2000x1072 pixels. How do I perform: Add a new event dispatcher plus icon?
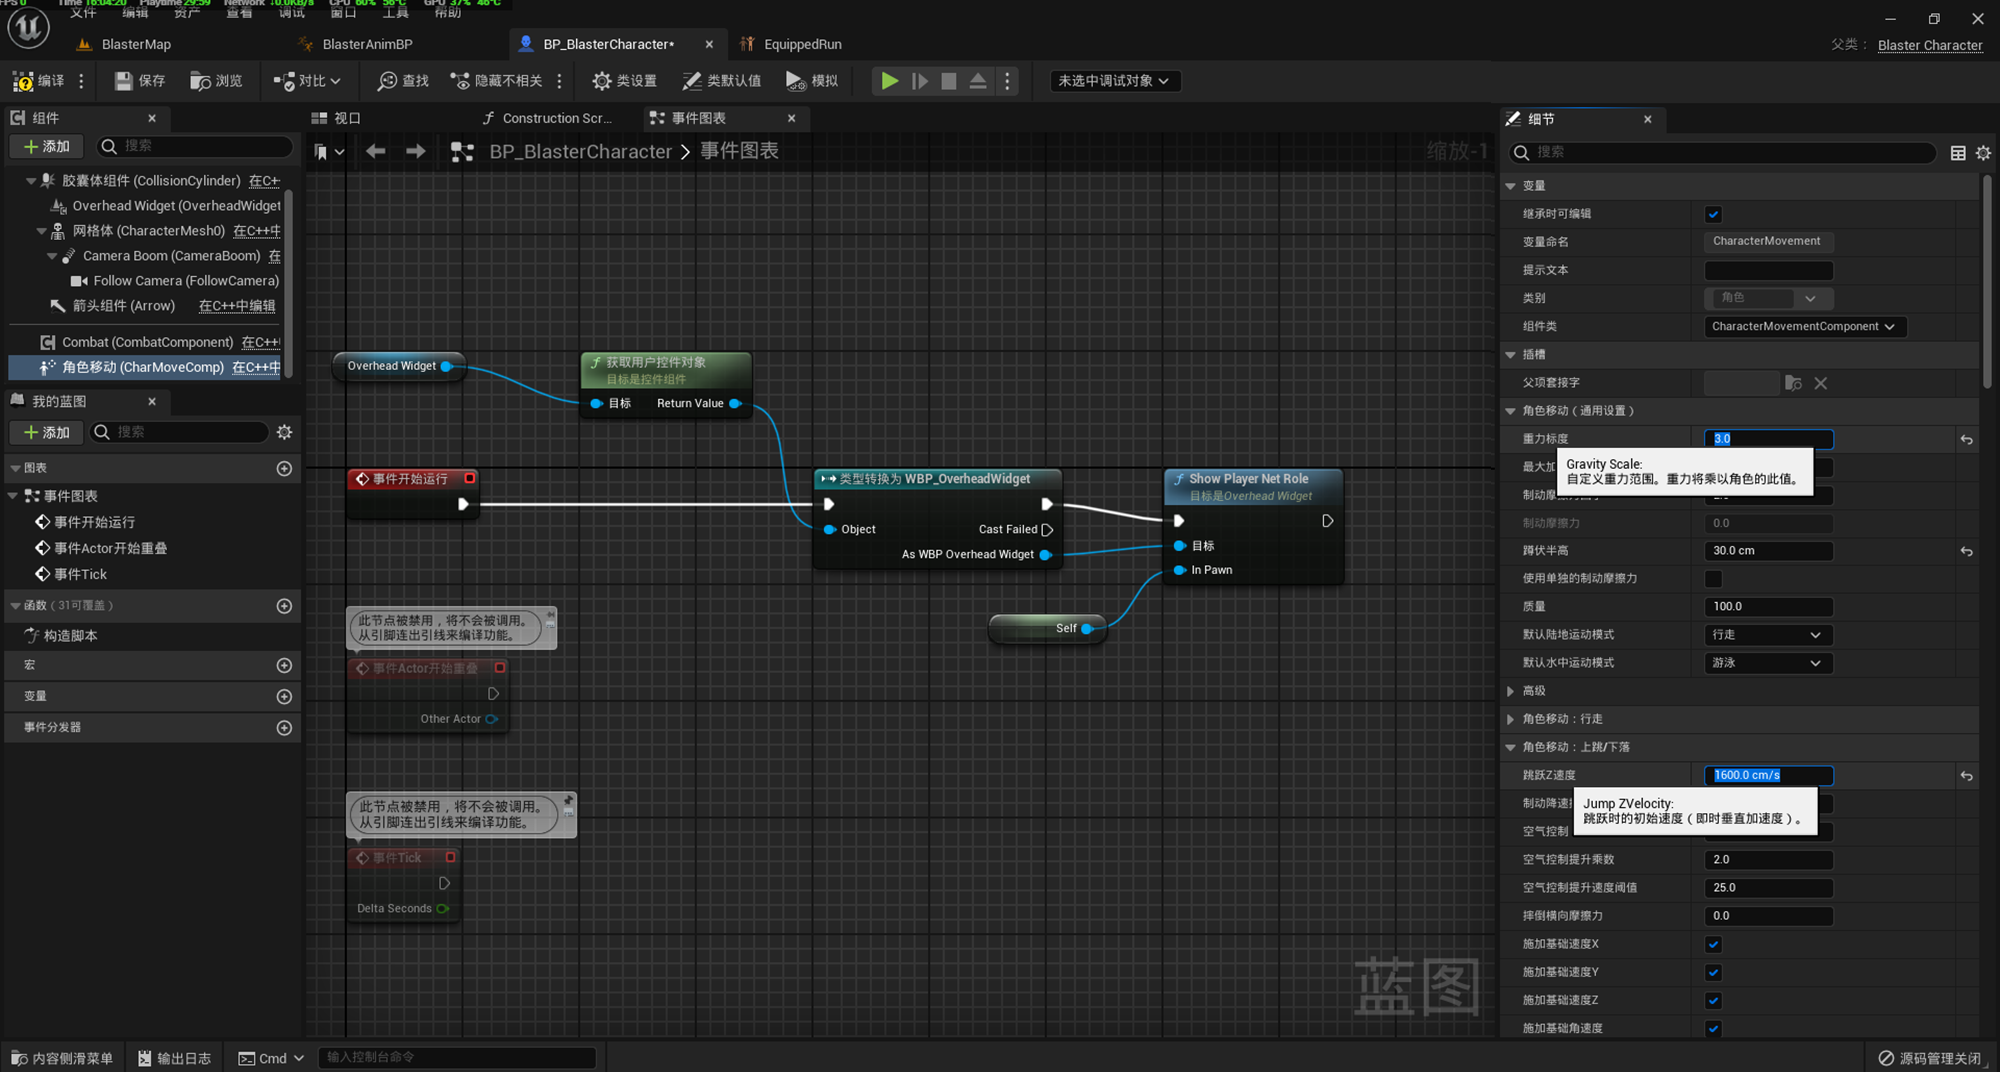click(285, 728)
